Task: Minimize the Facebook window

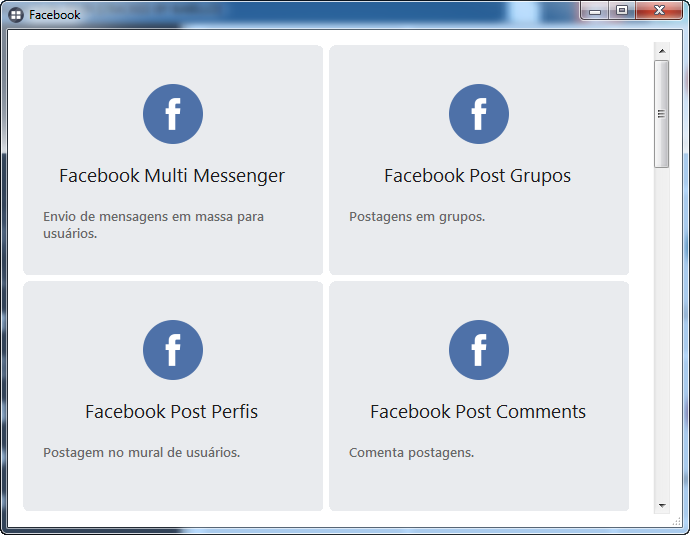Action: point(595,11)
